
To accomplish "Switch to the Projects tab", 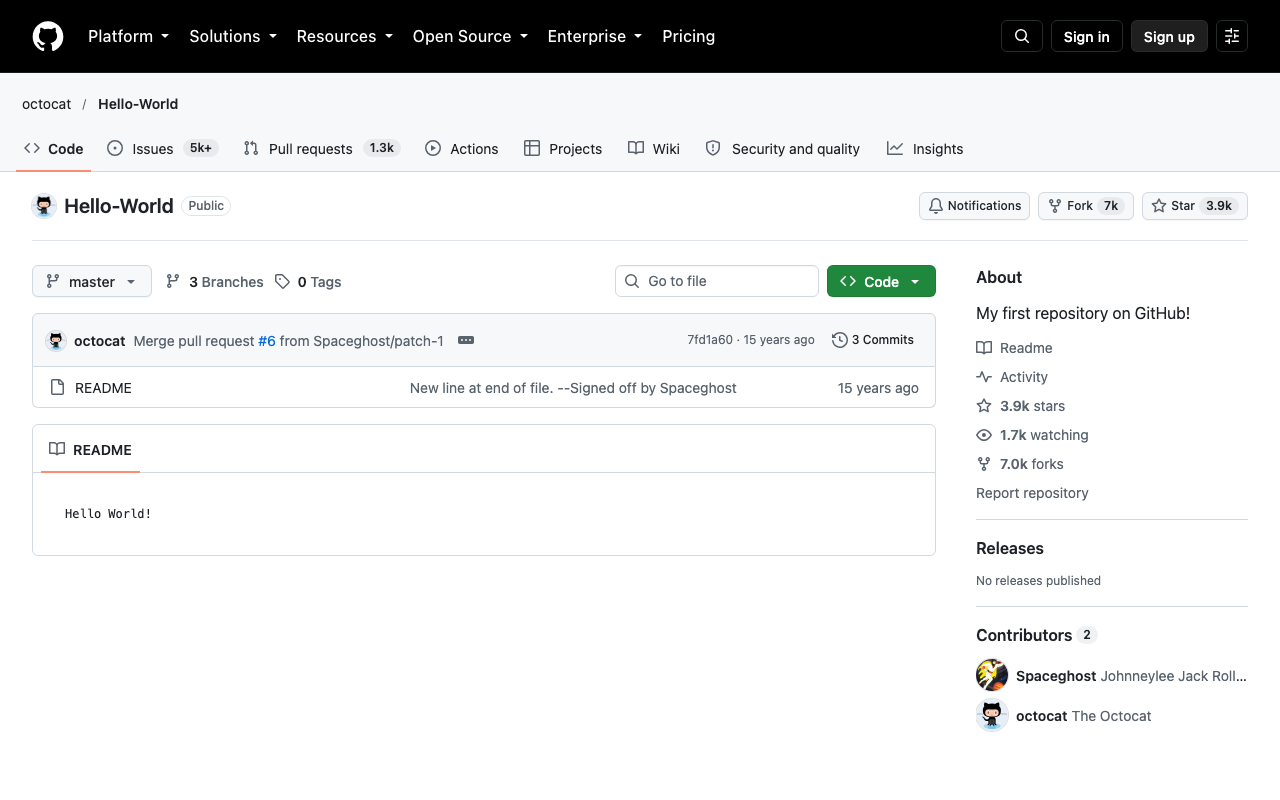I will [x=562, y=148].
